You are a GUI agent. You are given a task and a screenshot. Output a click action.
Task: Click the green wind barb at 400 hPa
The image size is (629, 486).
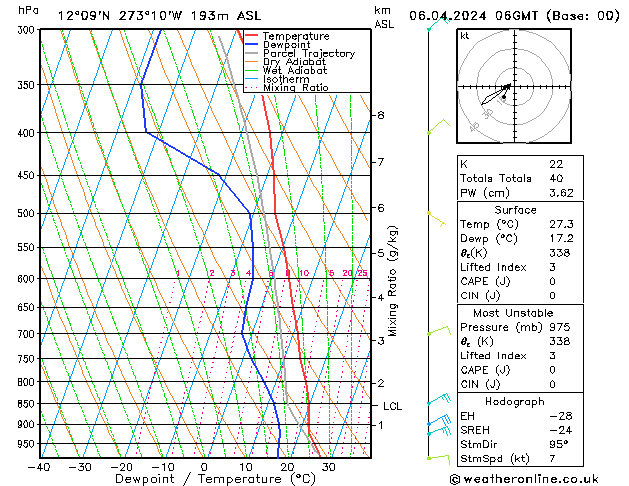tap(438, 126)
